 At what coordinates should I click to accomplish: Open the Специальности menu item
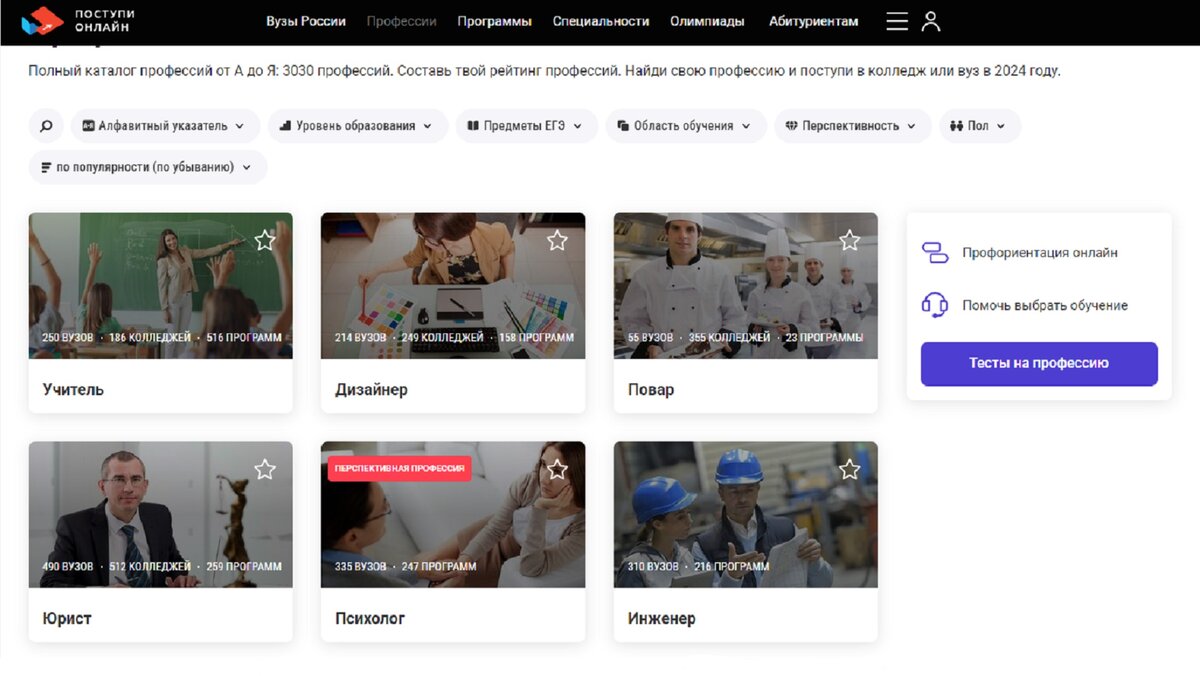click(x=601, y=21)
